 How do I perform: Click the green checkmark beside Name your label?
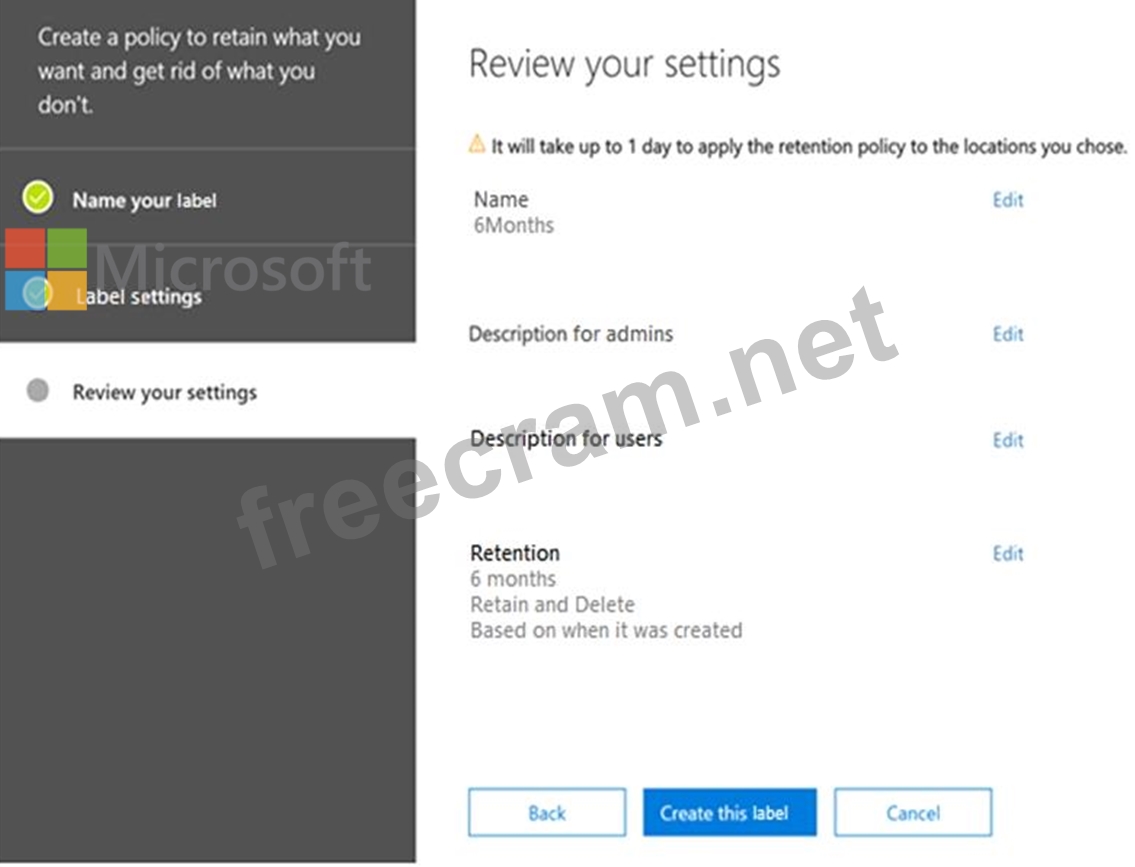[x=38, y=198]
